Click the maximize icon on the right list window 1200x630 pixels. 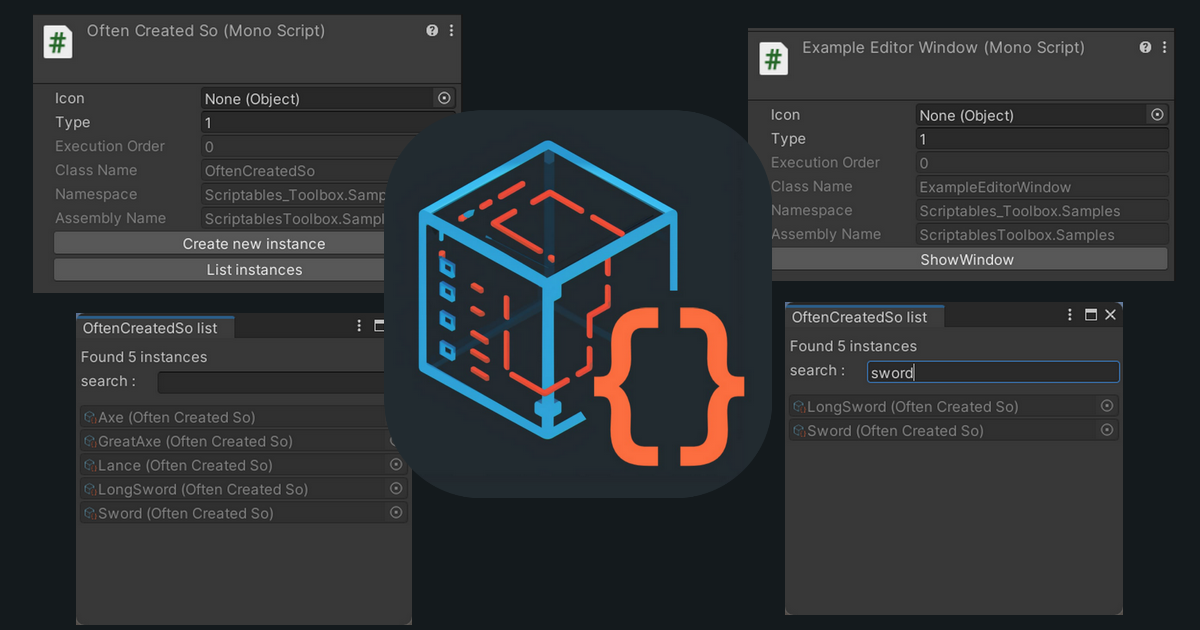pyautogui.click(x=1090, y=314)
